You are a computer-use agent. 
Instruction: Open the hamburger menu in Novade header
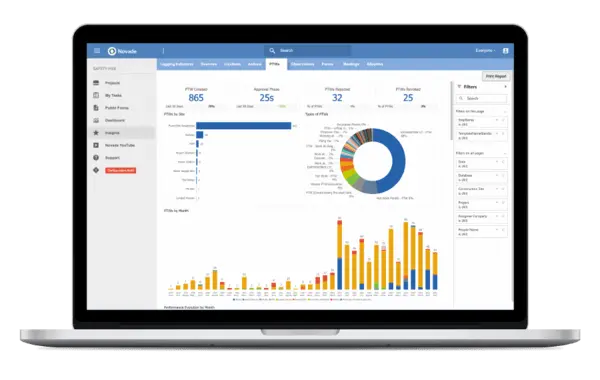coord(97,51)
